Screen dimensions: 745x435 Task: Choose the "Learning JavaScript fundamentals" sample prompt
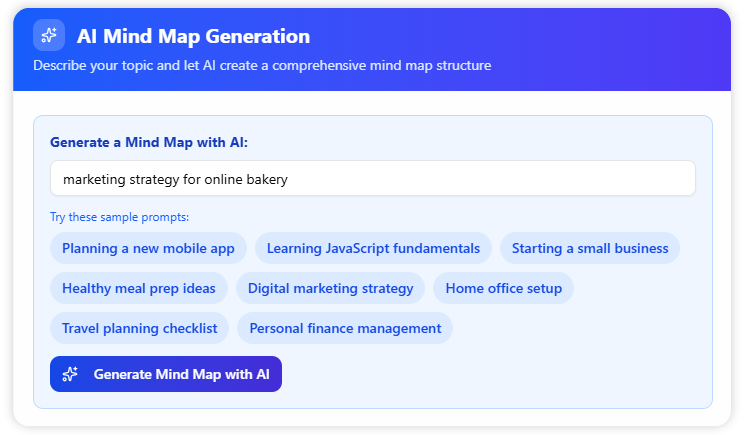(373, 248)
